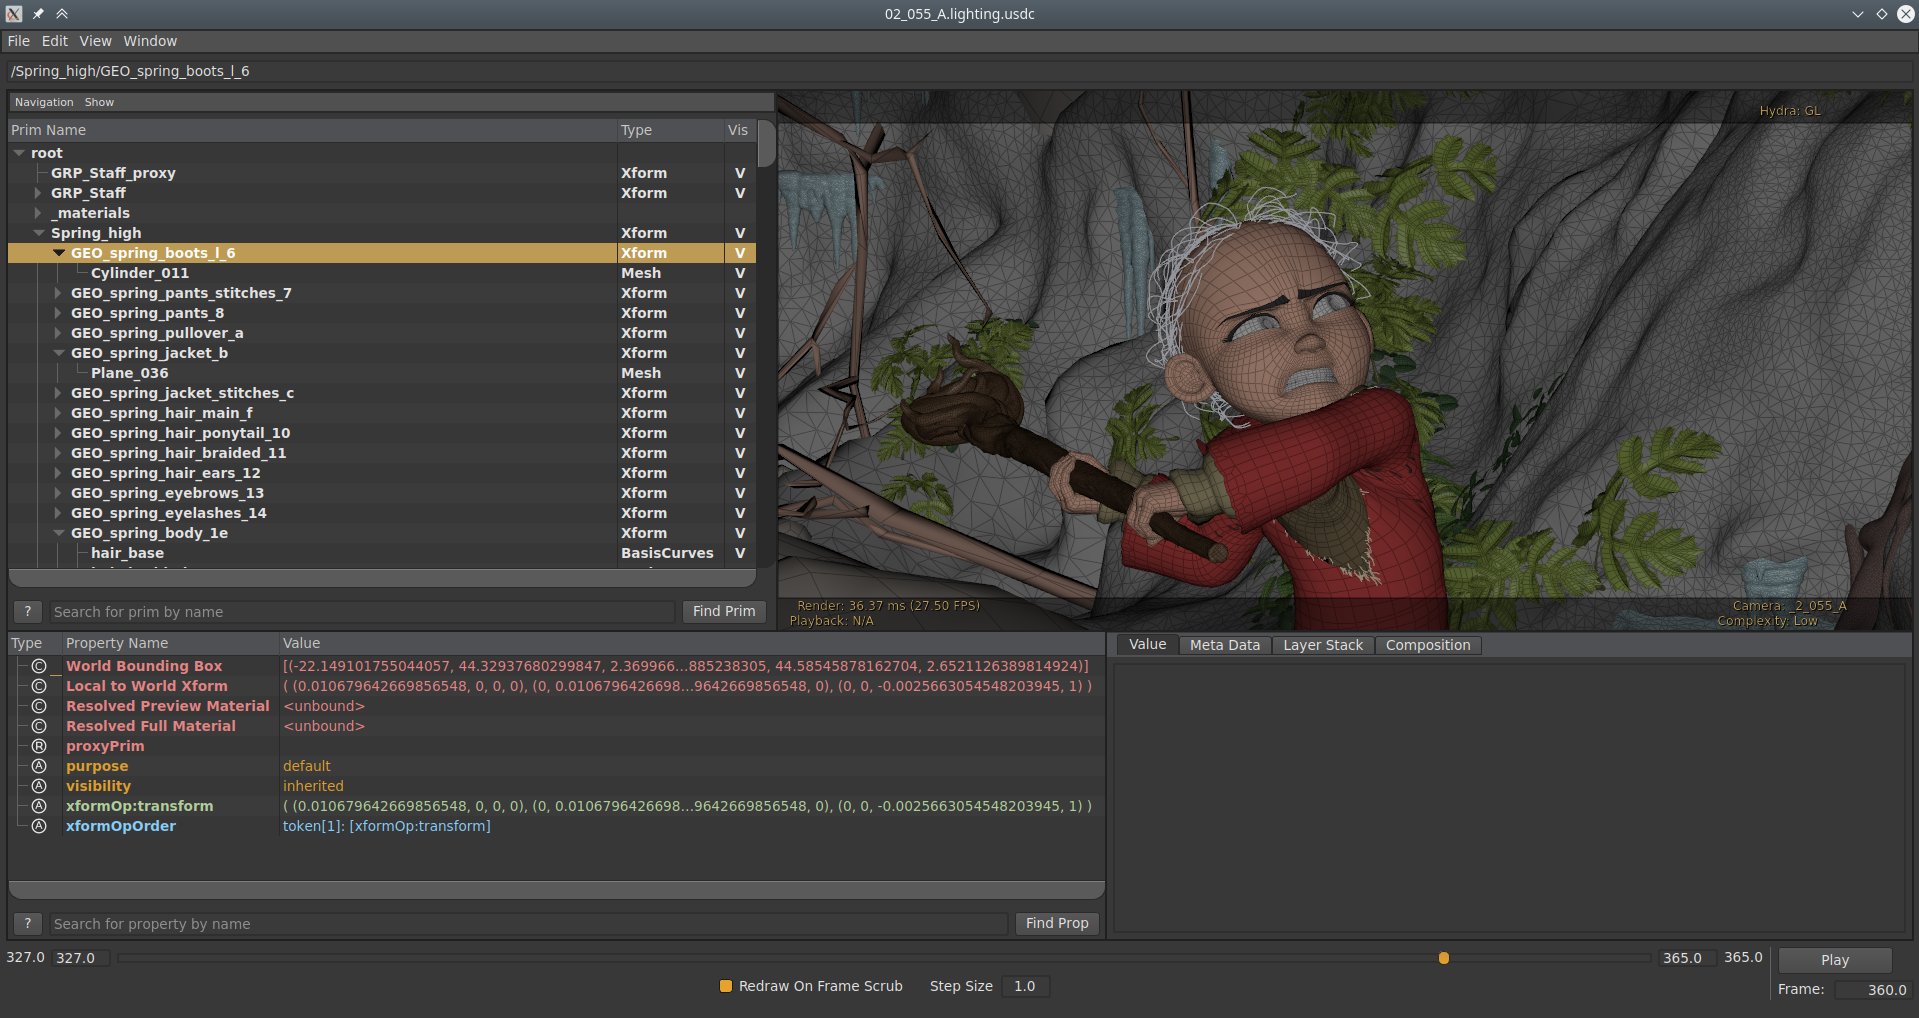Click the keep-above arrows icon in title bar
The height and width of the screenshot is (1018, 1919).
(62, 14)
